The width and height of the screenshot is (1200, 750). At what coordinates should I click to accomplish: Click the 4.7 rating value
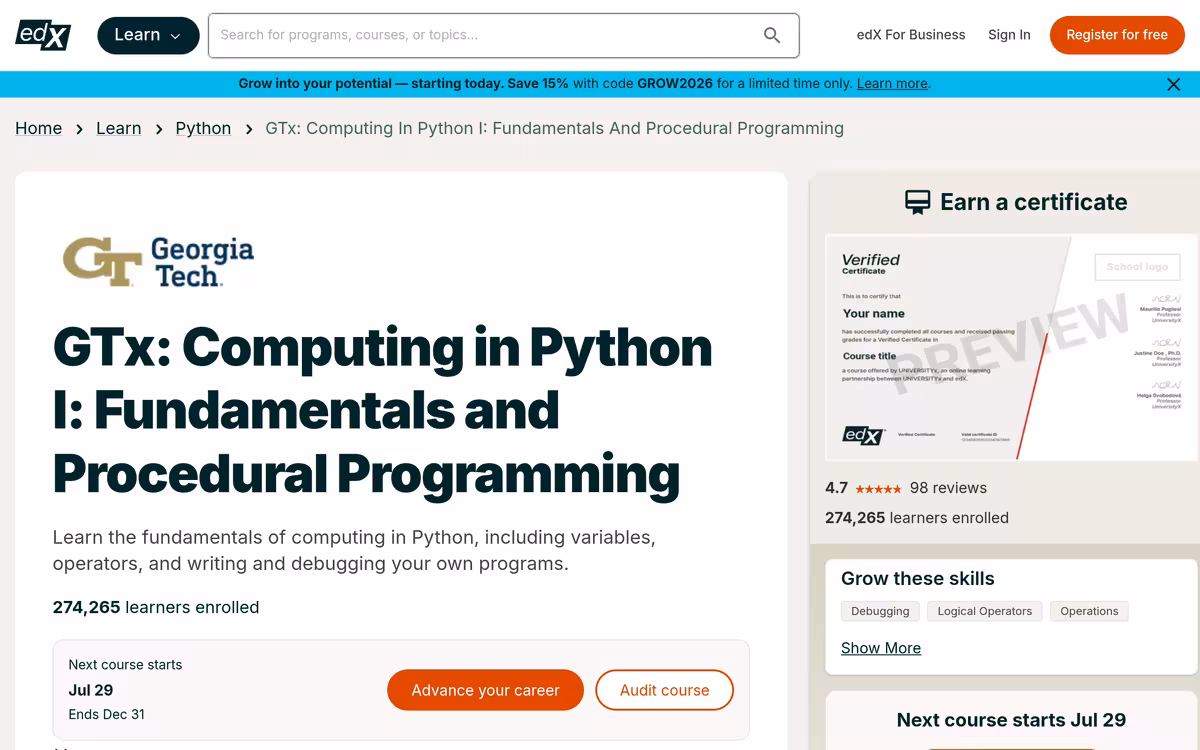(836, 488)
